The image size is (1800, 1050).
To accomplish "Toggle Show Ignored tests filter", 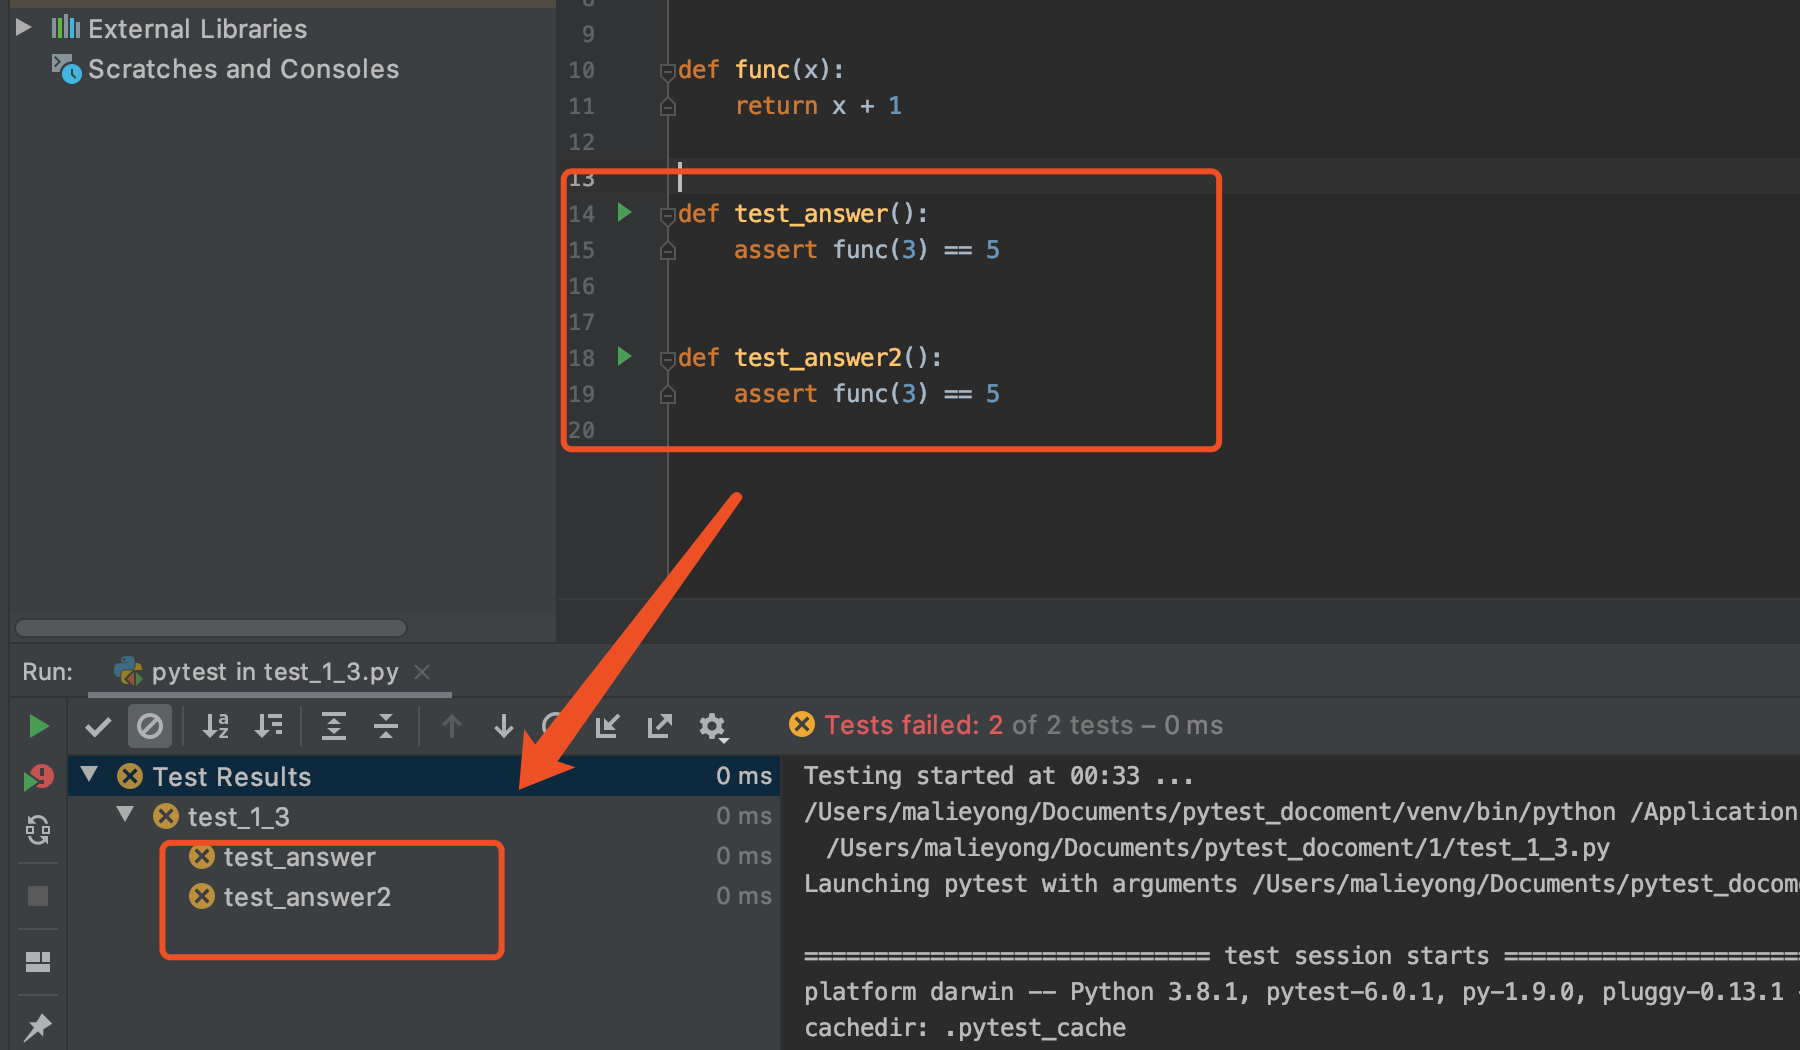I will point(150,726).
